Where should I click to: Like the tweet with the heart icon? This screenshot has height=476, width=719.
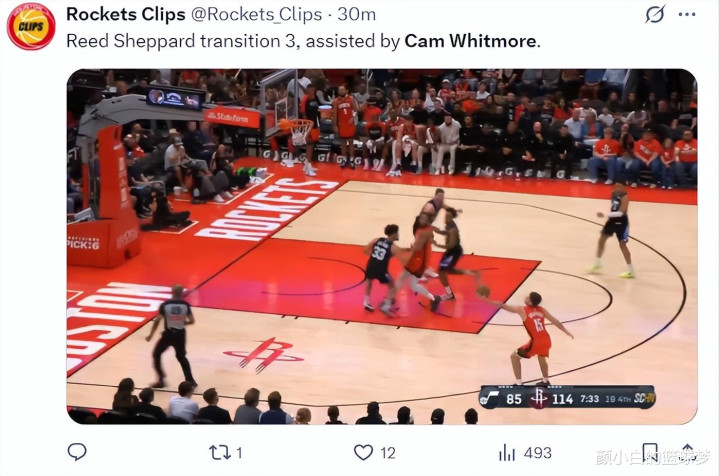click(x=363, y=453)
